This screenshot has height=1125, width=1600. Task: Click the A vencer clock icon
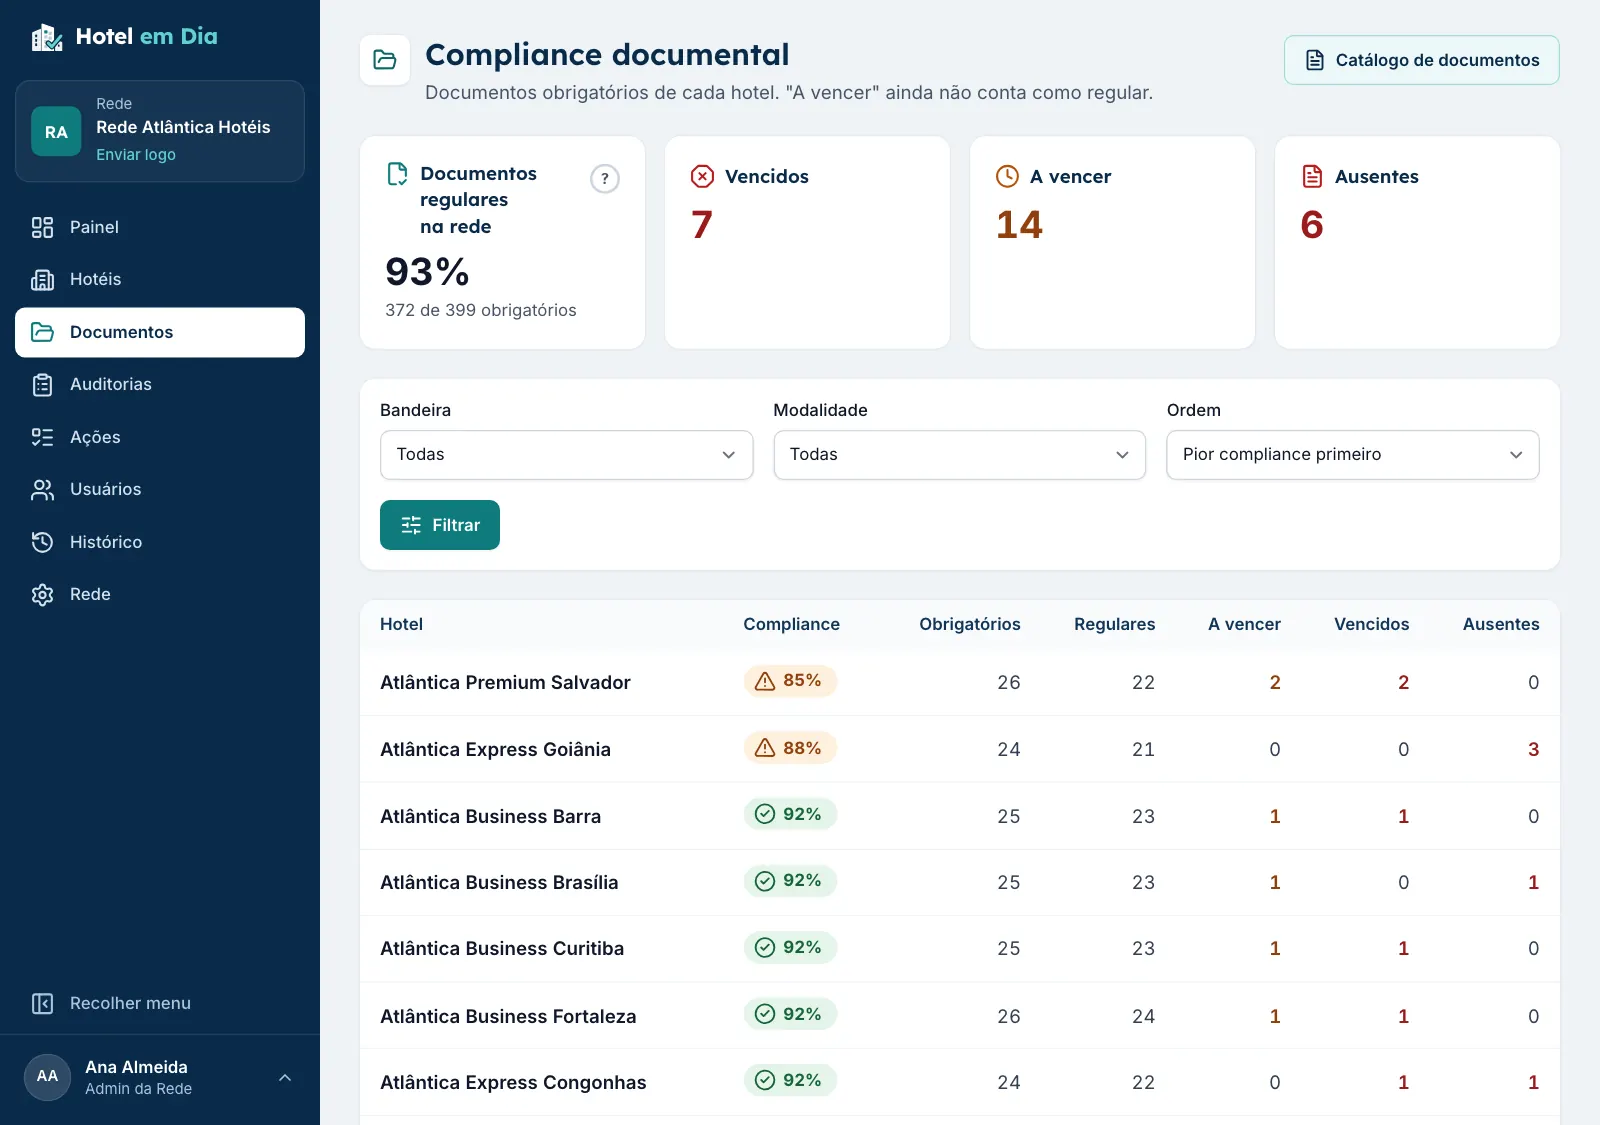pos(1007,176)
